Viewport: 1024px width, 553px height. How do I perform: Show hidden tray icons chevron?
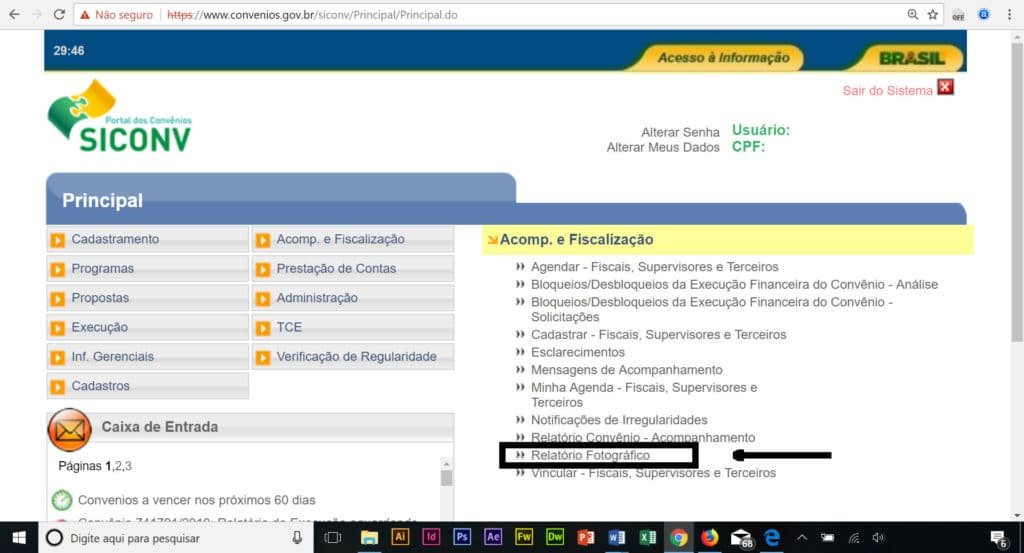802,537
